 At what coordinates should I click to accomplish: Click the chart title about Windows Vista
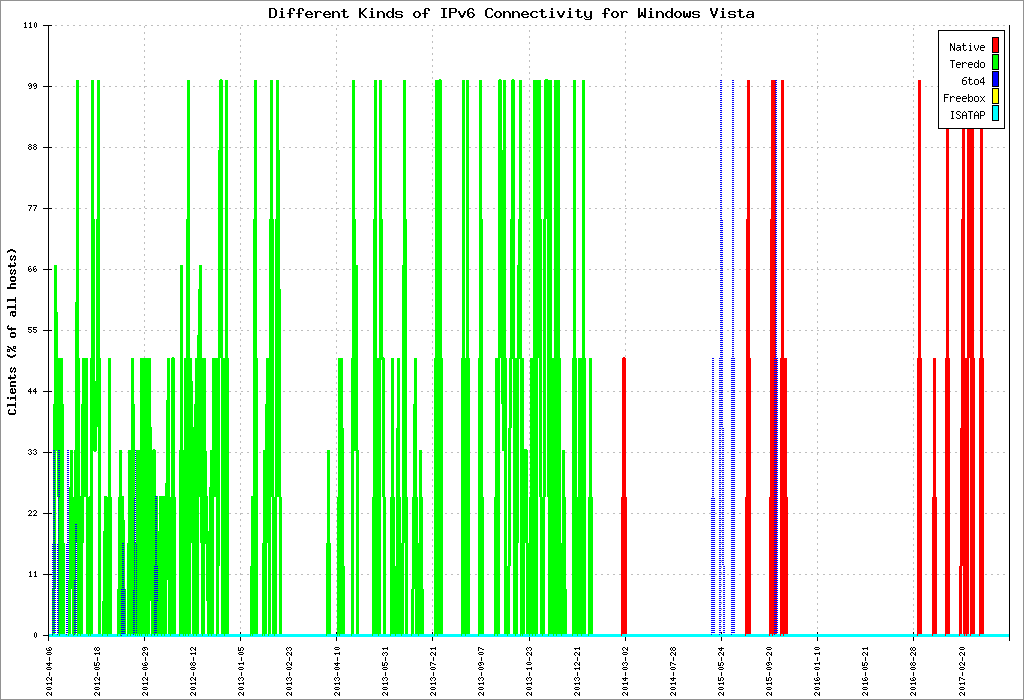point(511,13)
